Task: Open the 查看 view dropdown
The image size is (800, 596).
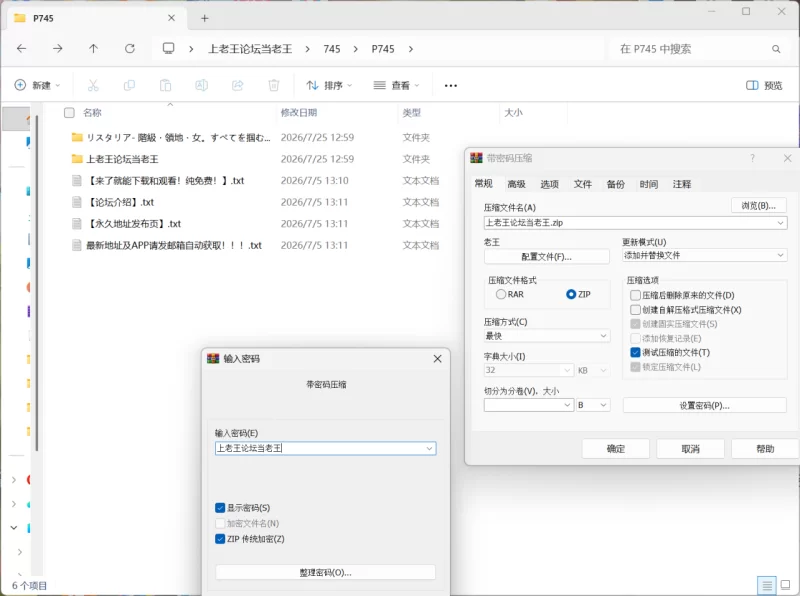Action: coord(396,85)
